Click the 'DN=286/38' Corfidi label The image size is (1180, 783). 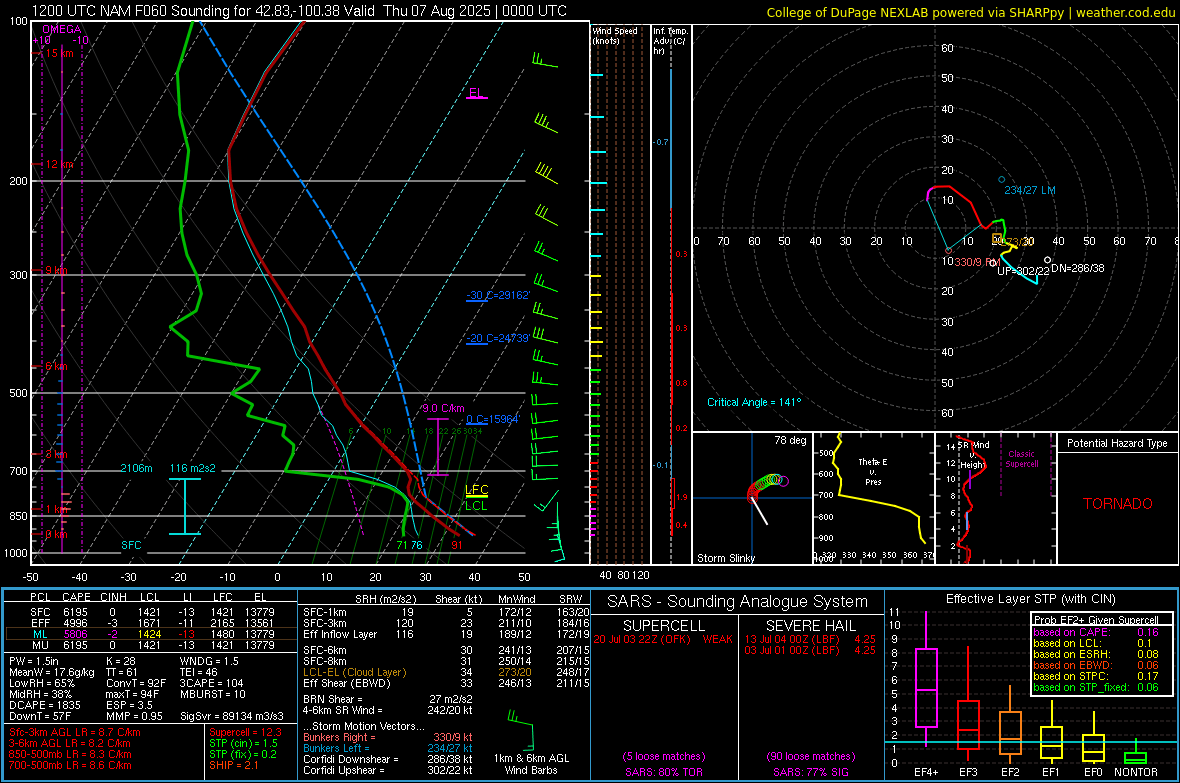[x=1078, y=268]
